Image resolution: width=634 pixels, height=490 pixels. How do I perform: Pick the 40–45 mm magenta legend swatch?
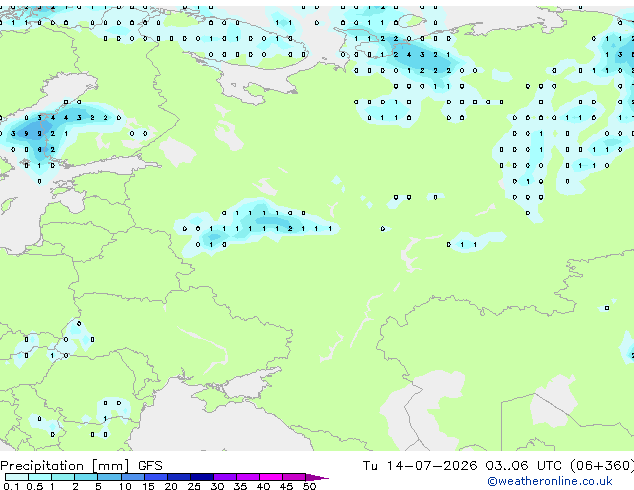[x=271, y=477]
